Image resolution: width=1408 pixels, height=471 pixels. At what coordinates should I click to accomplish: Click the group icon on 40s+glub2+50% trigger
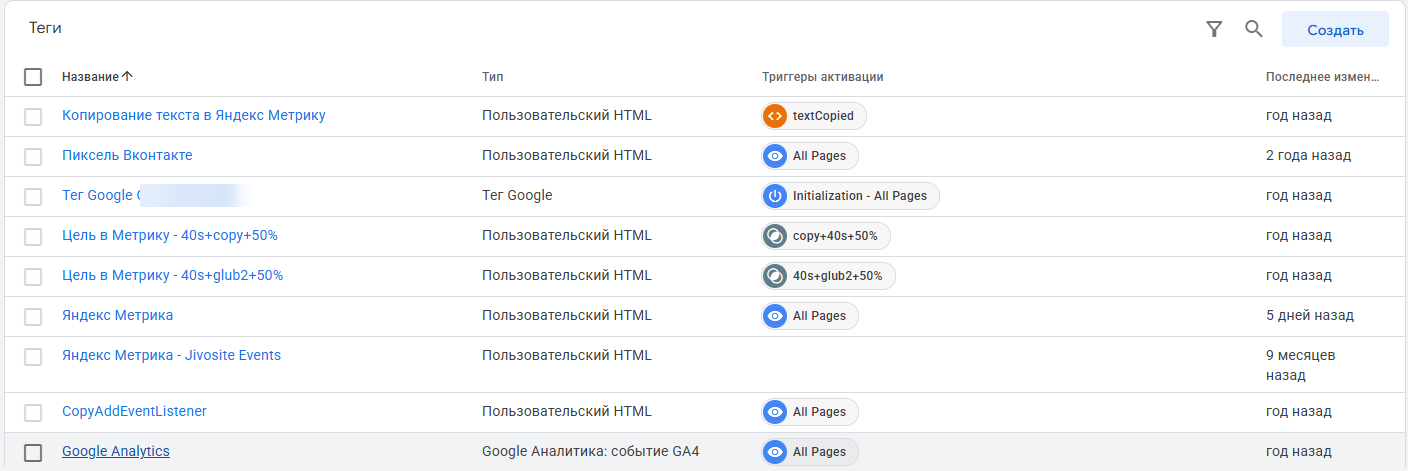pyautogui.click(x=774, y=276)
